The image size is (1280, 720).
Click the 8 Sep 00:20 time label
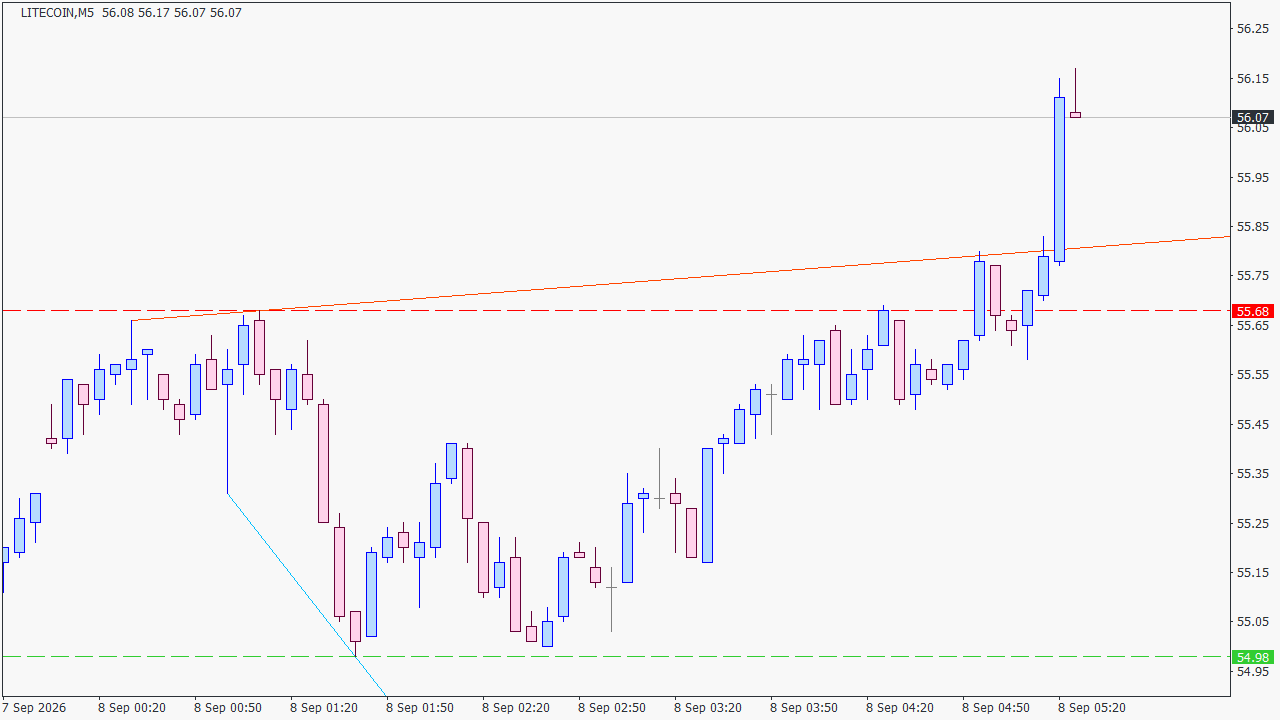coord(132,707)
